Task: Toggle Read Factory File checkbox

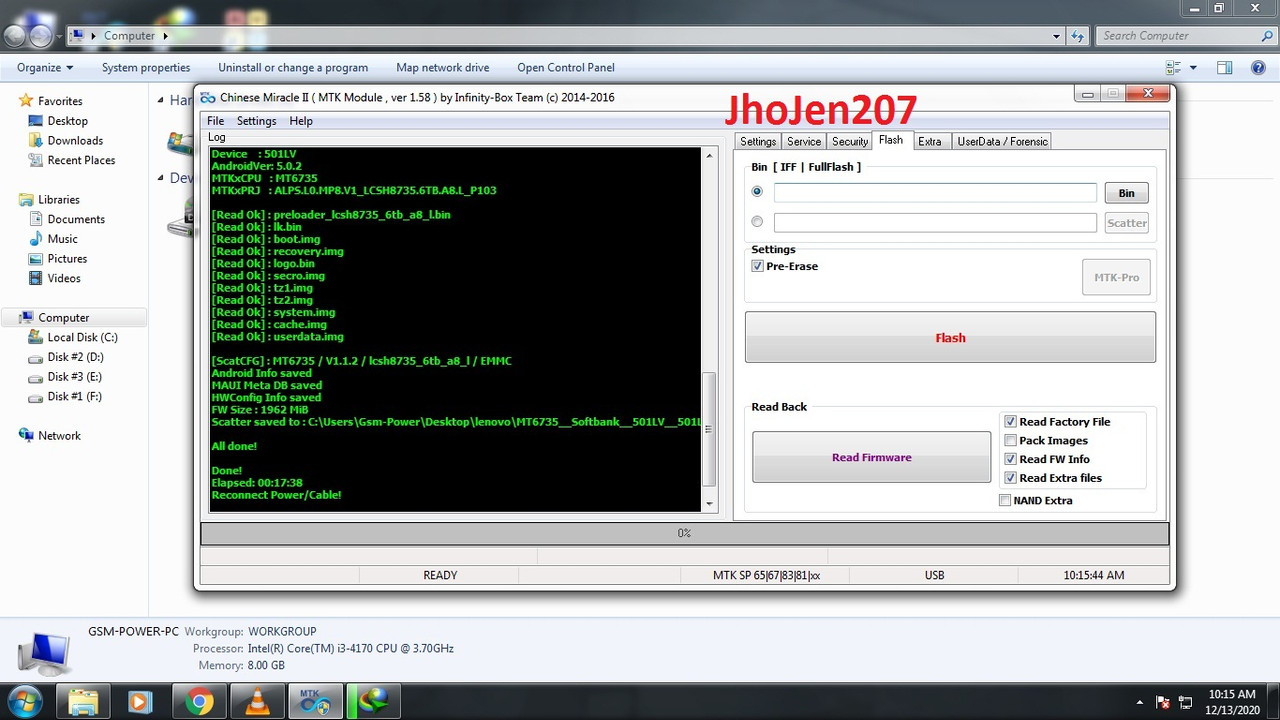Action: tap(1010, 422)
